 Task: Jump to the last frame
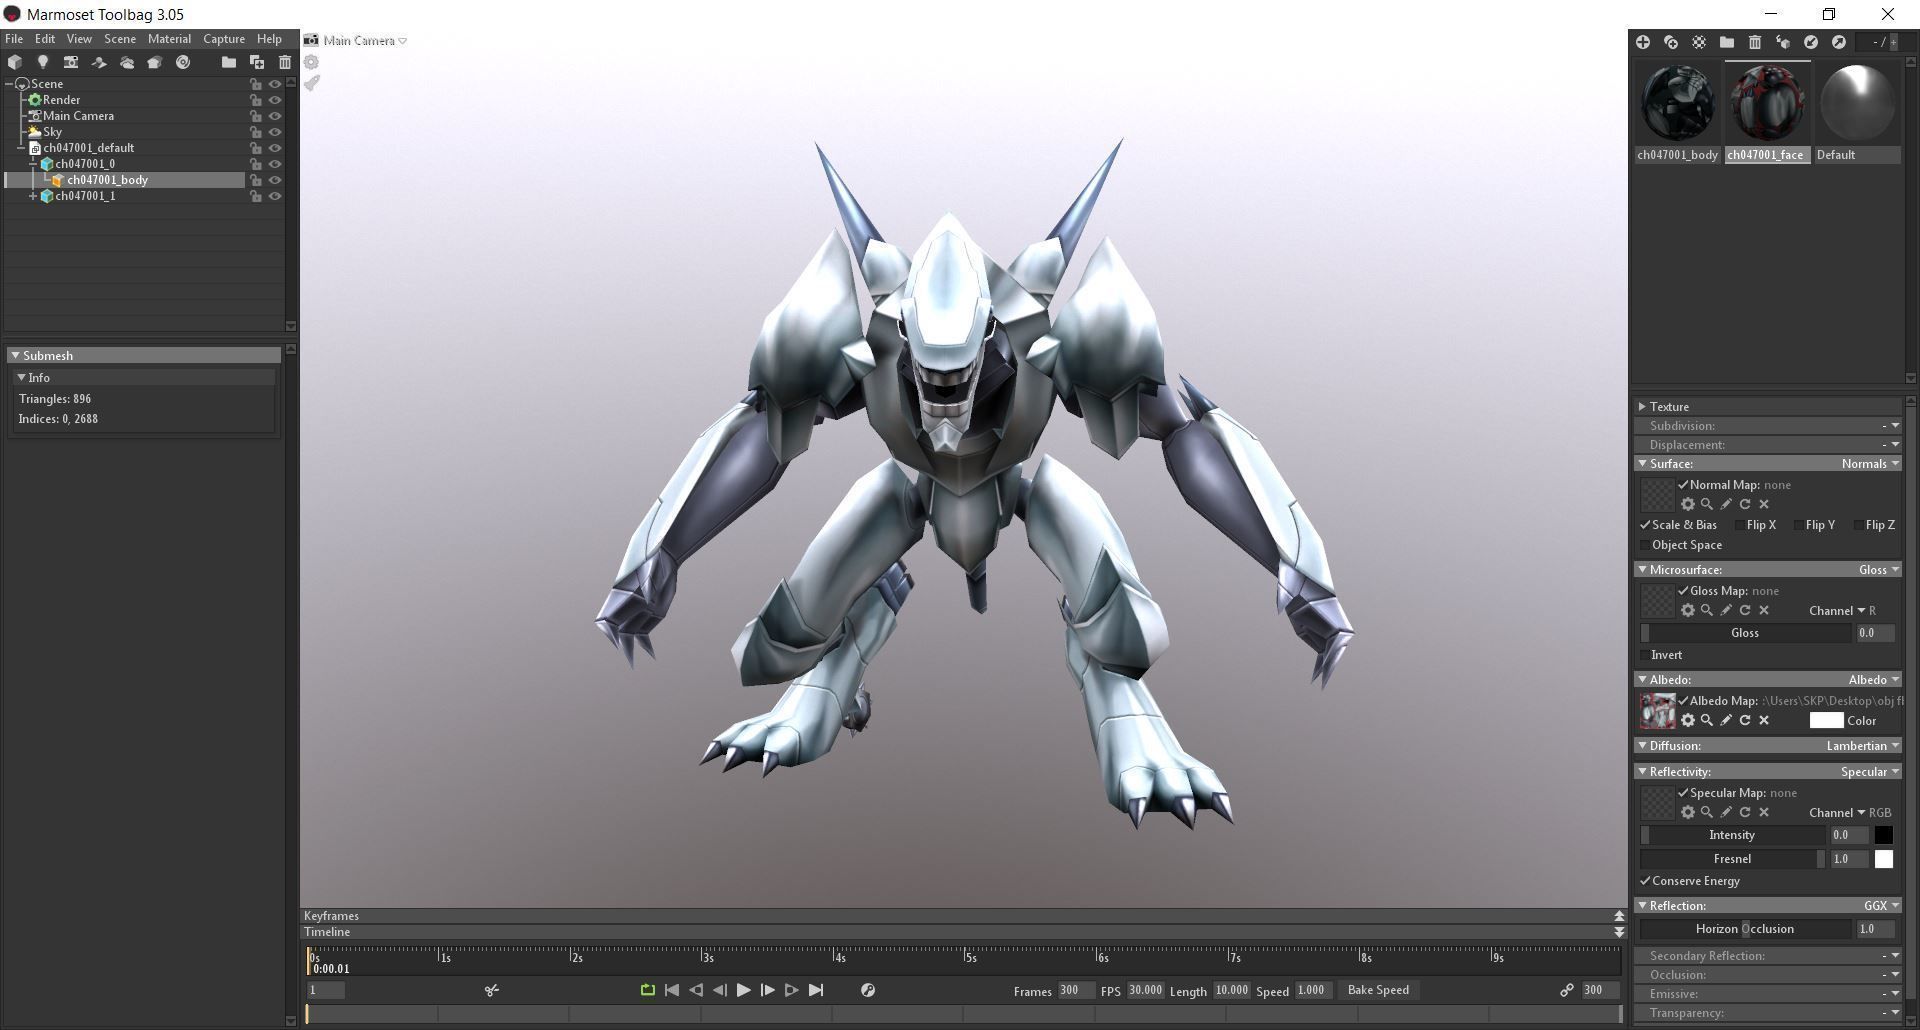pyautogui.click(x=816, y=990)
